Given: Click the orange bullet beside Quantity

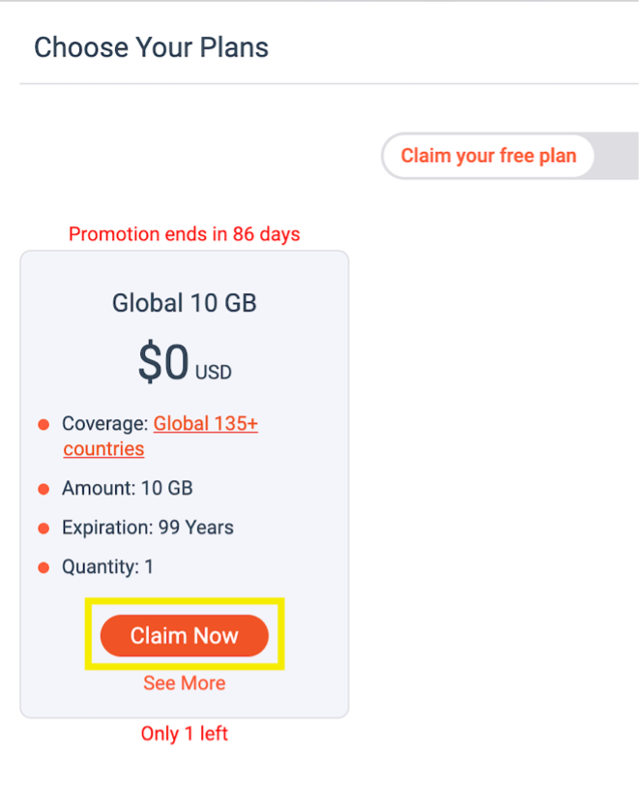Looking at the screenshot, I should (x=44, y=568).
